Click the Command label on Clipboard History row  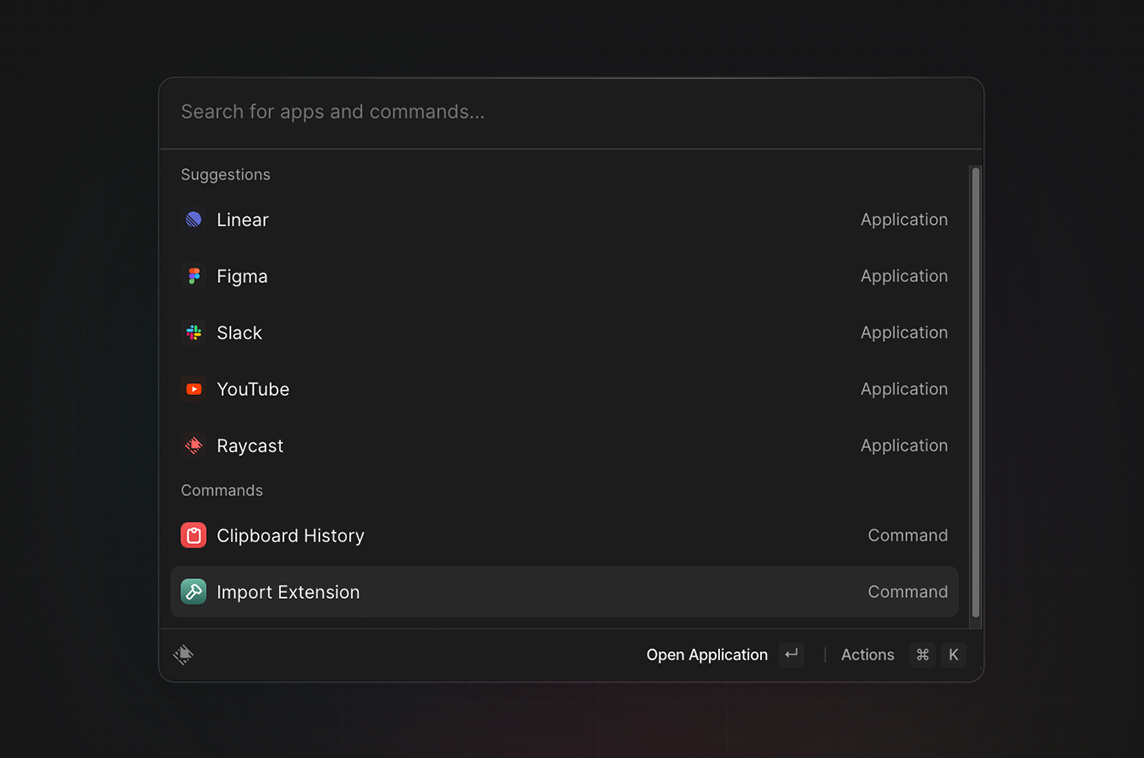tap(908, 535)
